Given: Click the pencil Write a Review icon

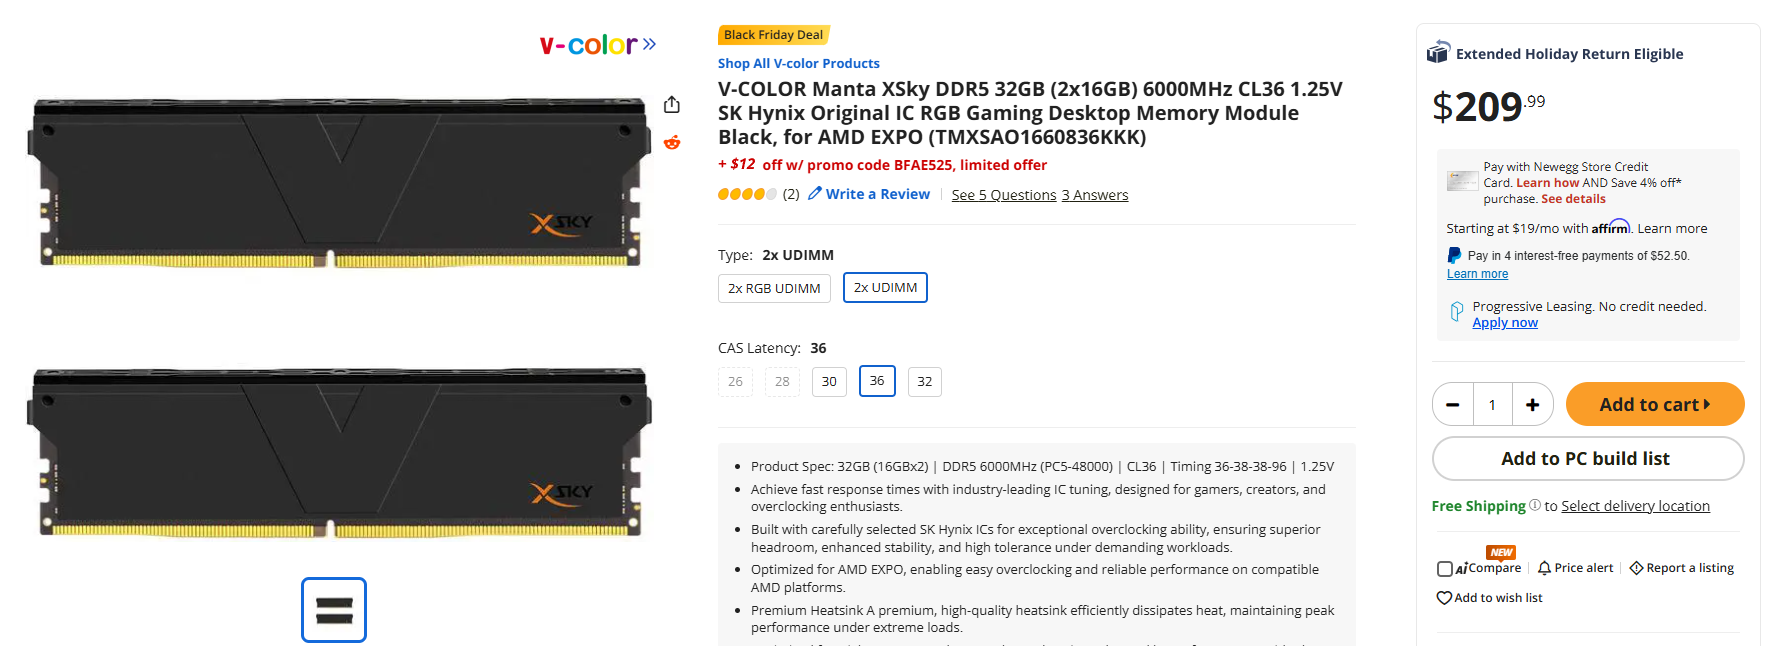Looking at the screenshot, I should tap(815, 194).
